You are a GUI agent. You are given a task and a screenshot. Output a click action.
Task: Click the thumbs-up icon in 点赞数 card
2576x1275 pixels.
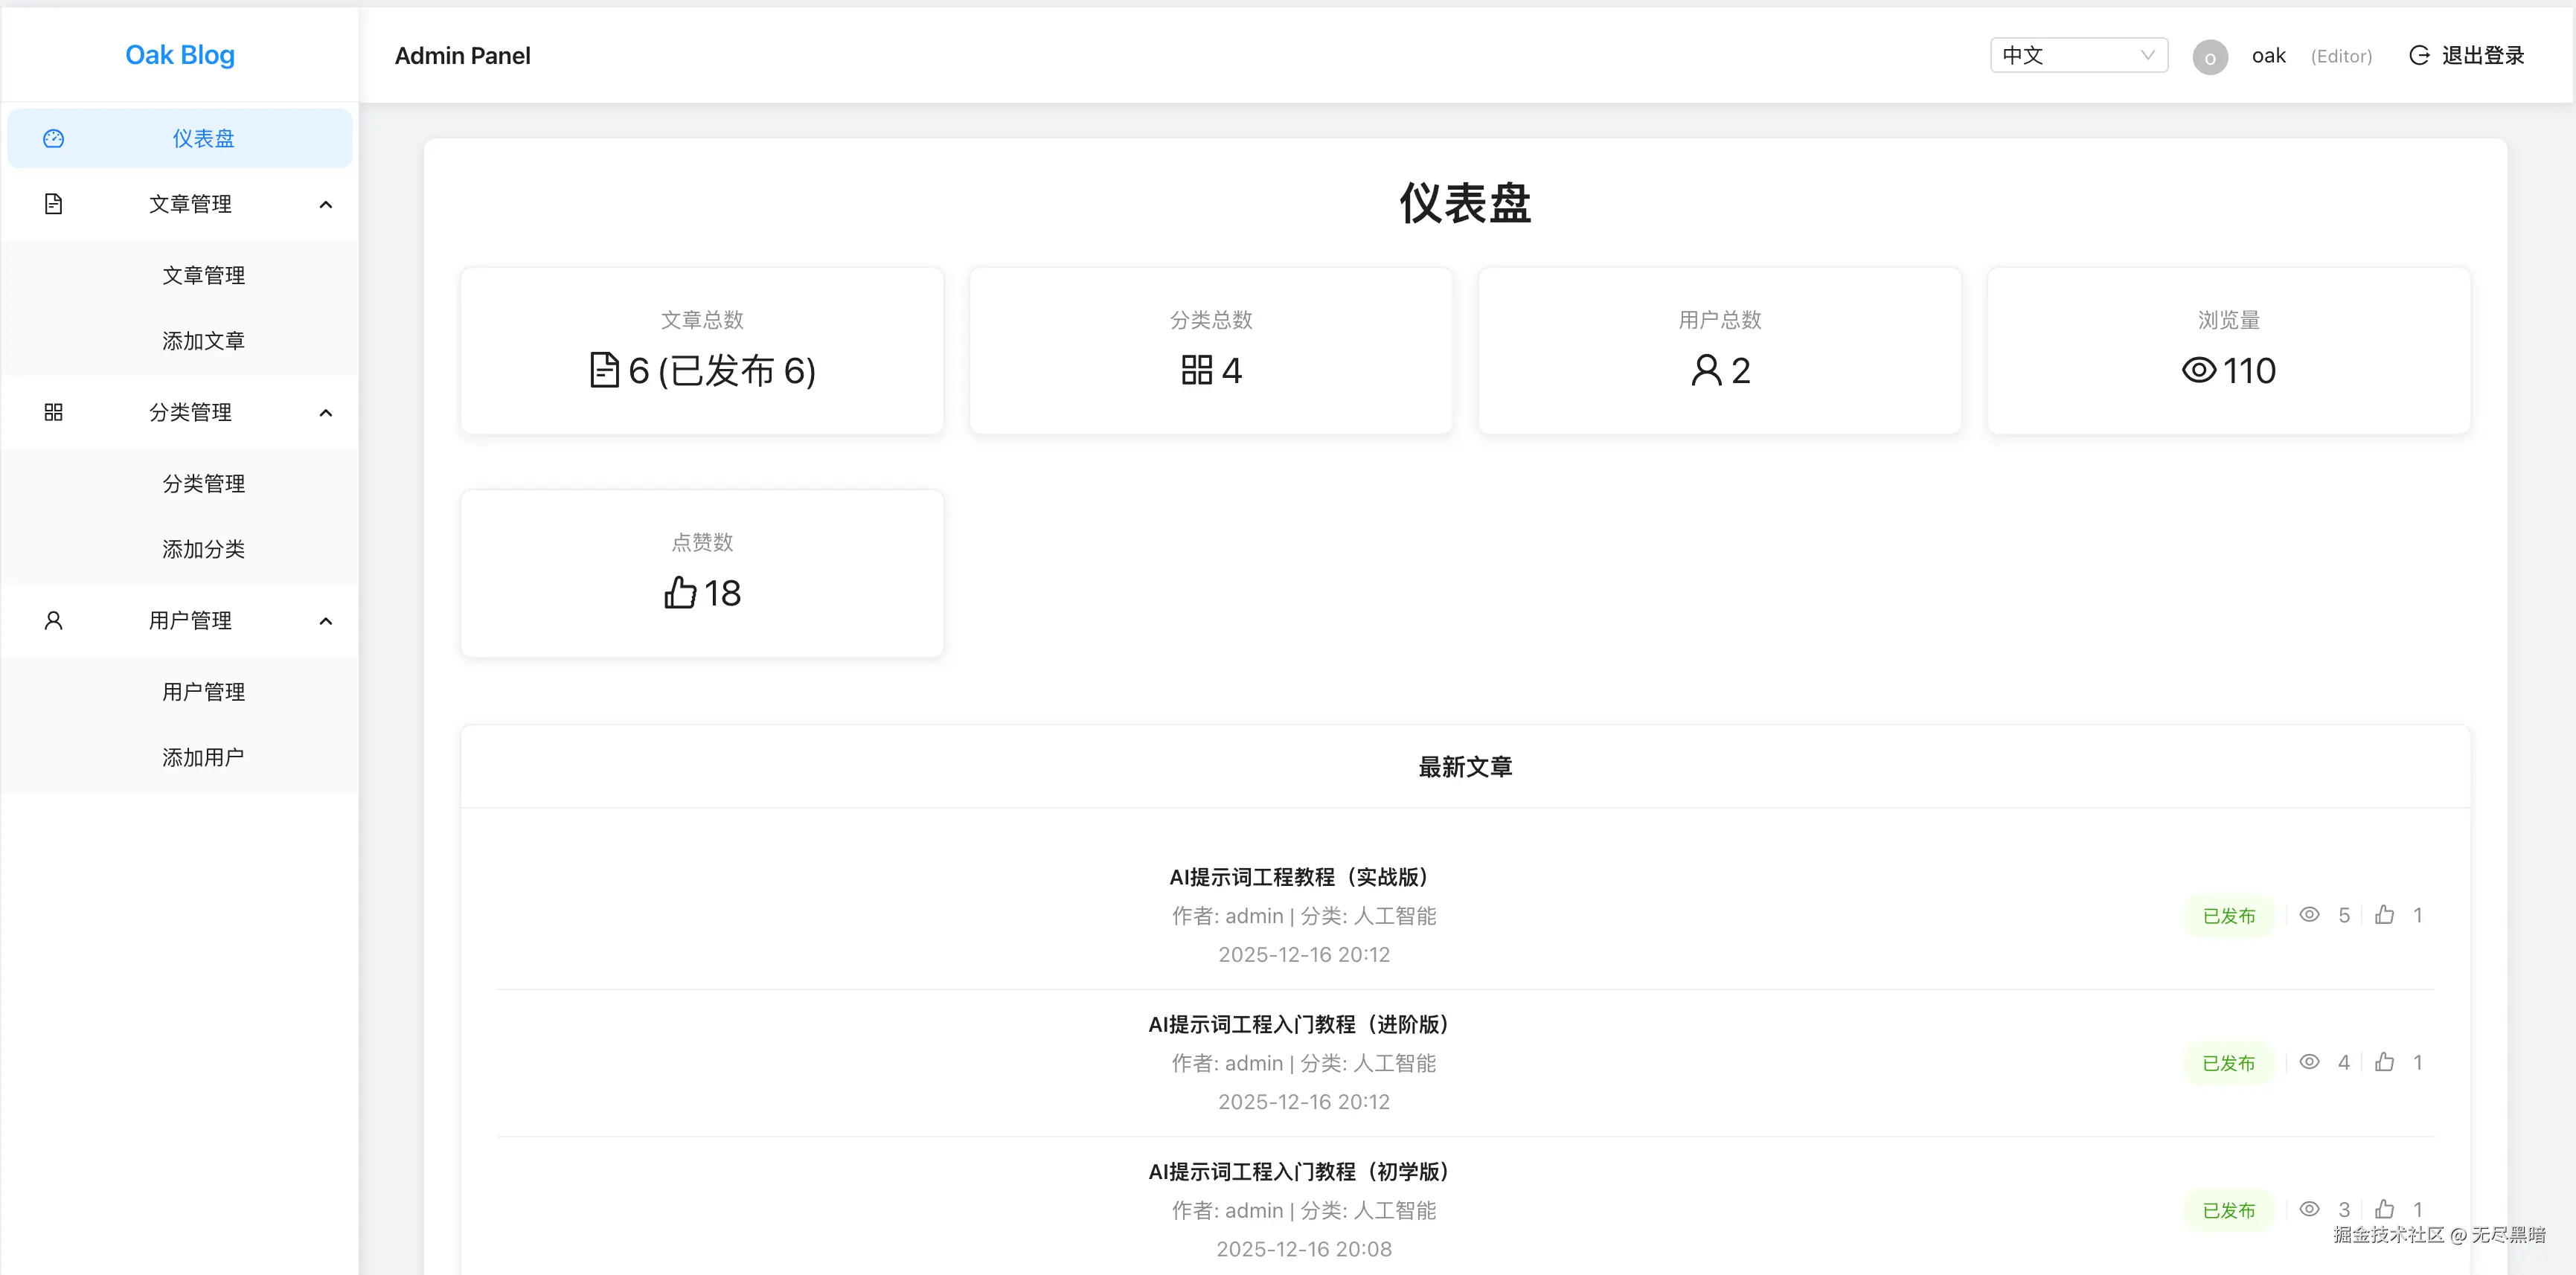680,593
